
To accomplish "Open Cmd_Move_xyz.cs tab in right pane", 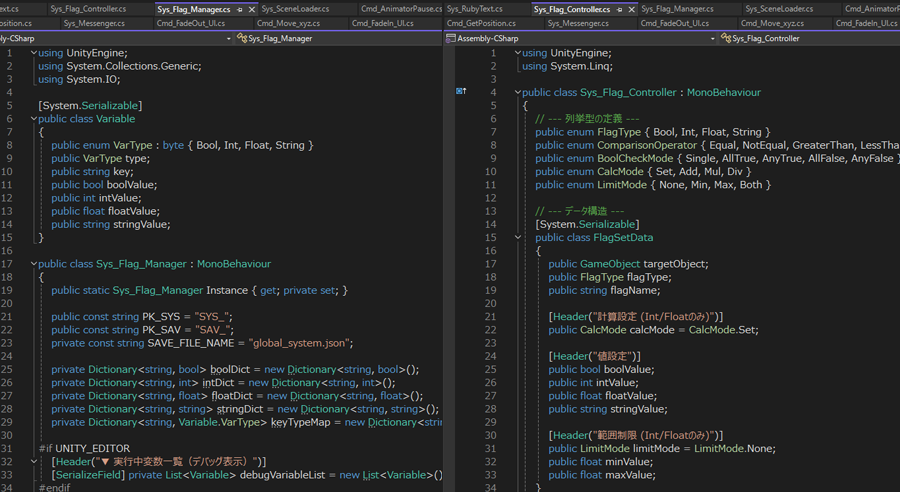I will [773, 23].
